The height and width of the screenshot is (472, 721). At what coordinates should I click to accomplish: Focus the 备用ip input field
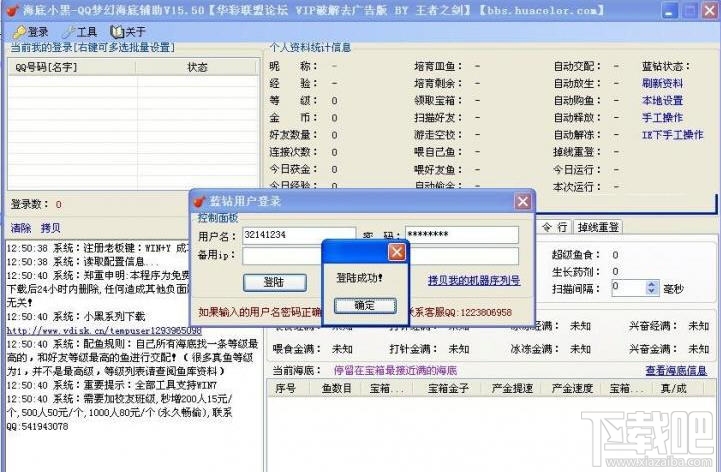click(x=380, y=256)
